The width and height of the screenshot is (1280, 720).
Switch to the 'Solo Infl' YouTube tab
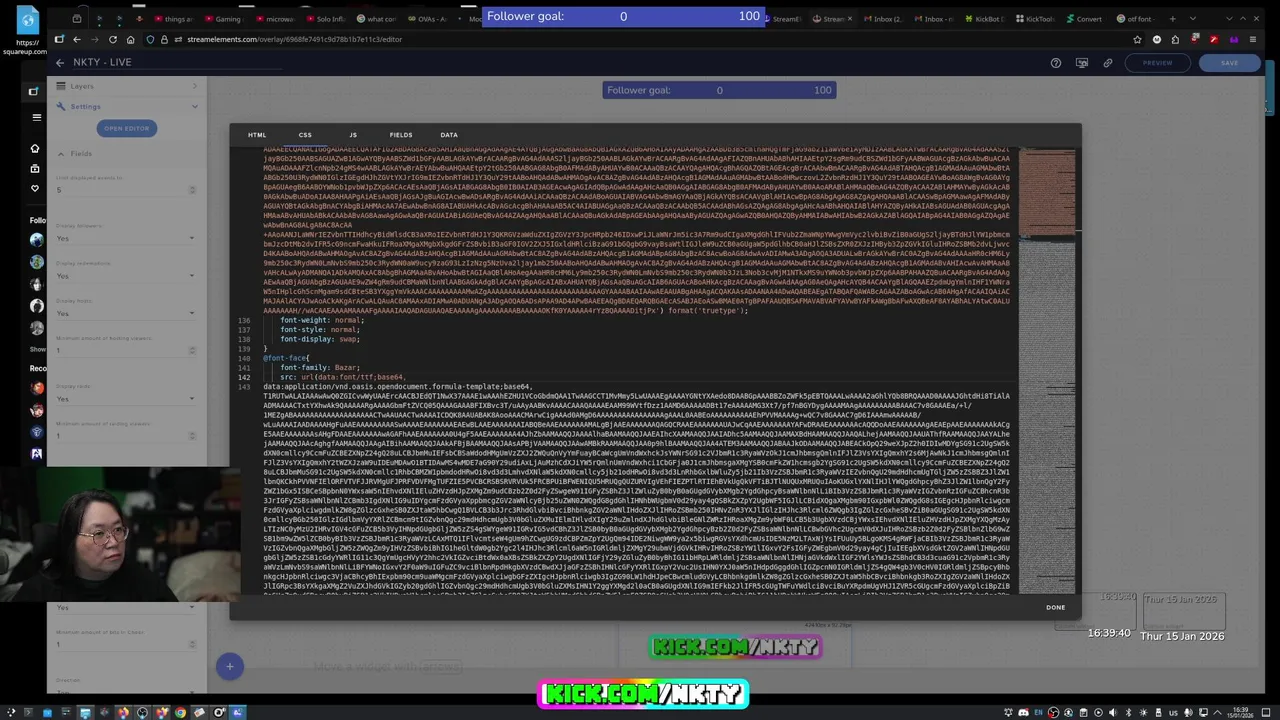(x=325, y=18)
